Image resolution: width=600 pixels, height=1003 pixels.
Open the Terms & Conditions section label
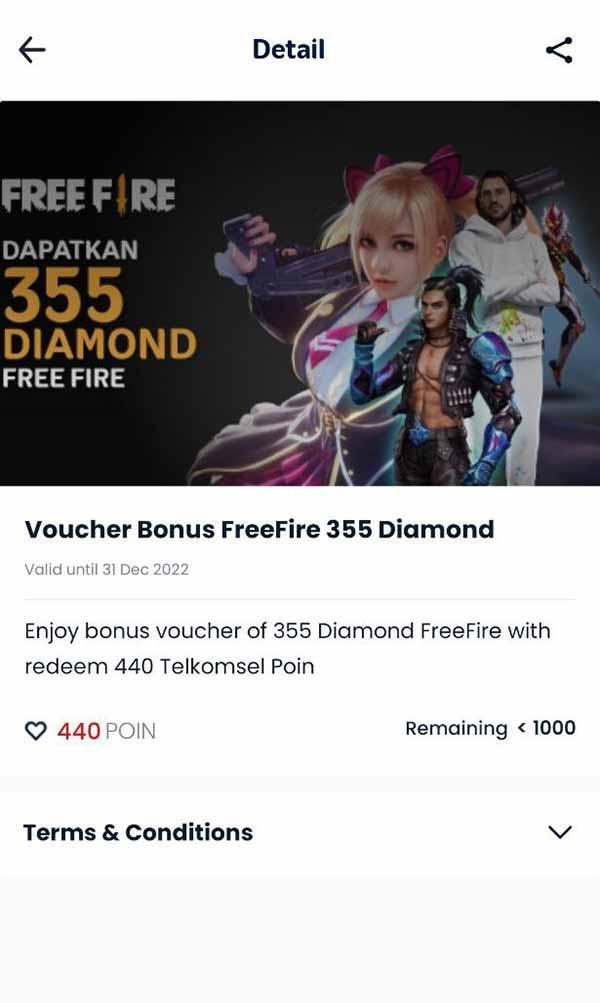[138, 832]
